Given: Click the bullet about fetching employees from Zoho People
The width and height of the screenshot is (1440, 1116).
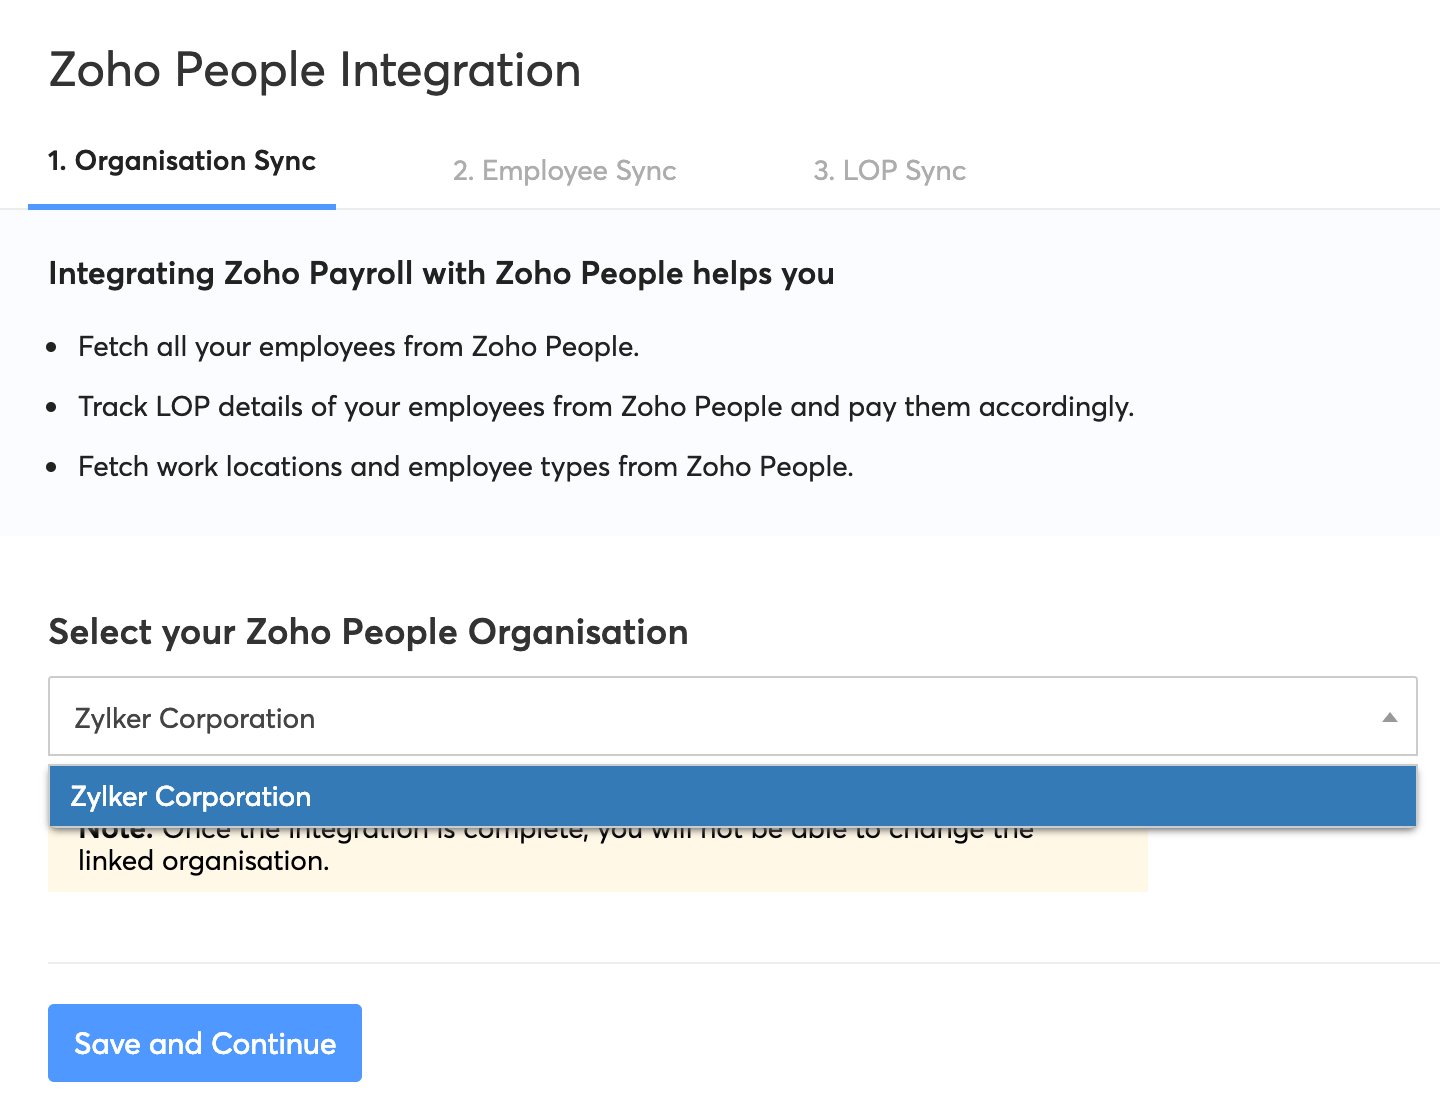Looking at the screenshot, I should coord(360,347).
